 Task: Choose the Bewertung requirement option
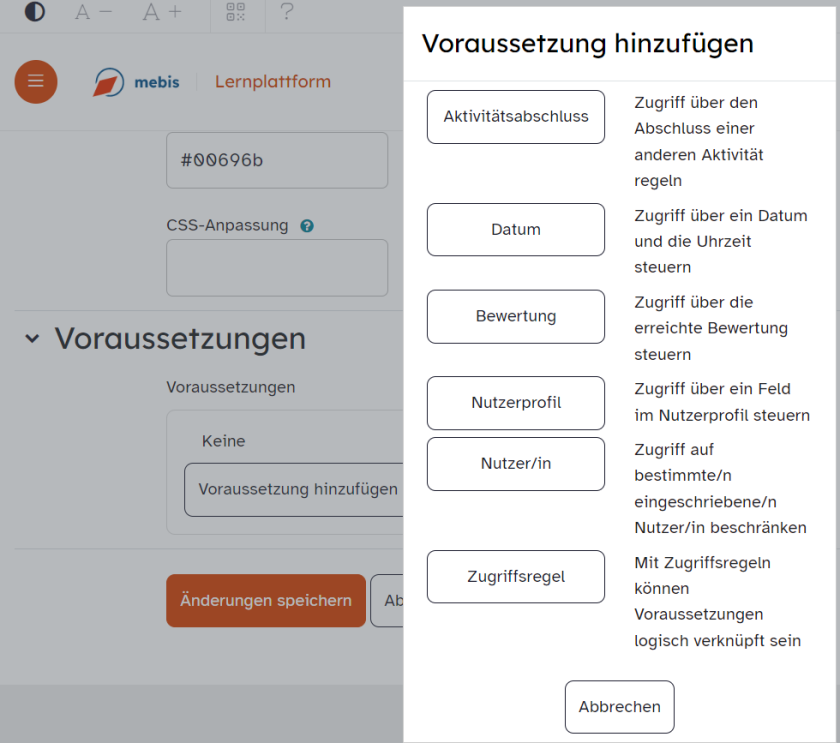(x=515, y=316)
